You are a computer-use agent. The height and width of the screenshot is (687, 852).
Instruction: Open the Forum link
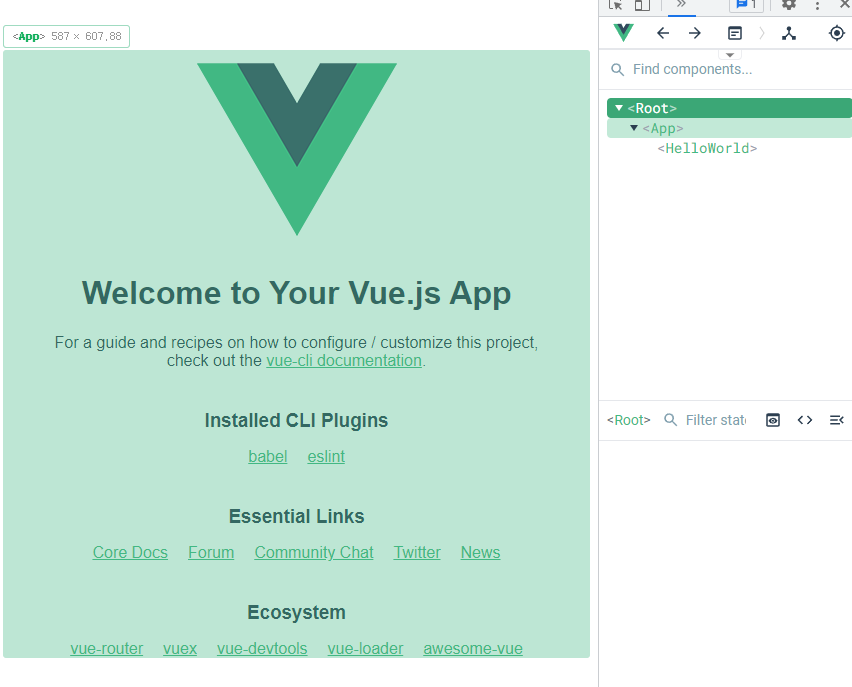(211, 552)
